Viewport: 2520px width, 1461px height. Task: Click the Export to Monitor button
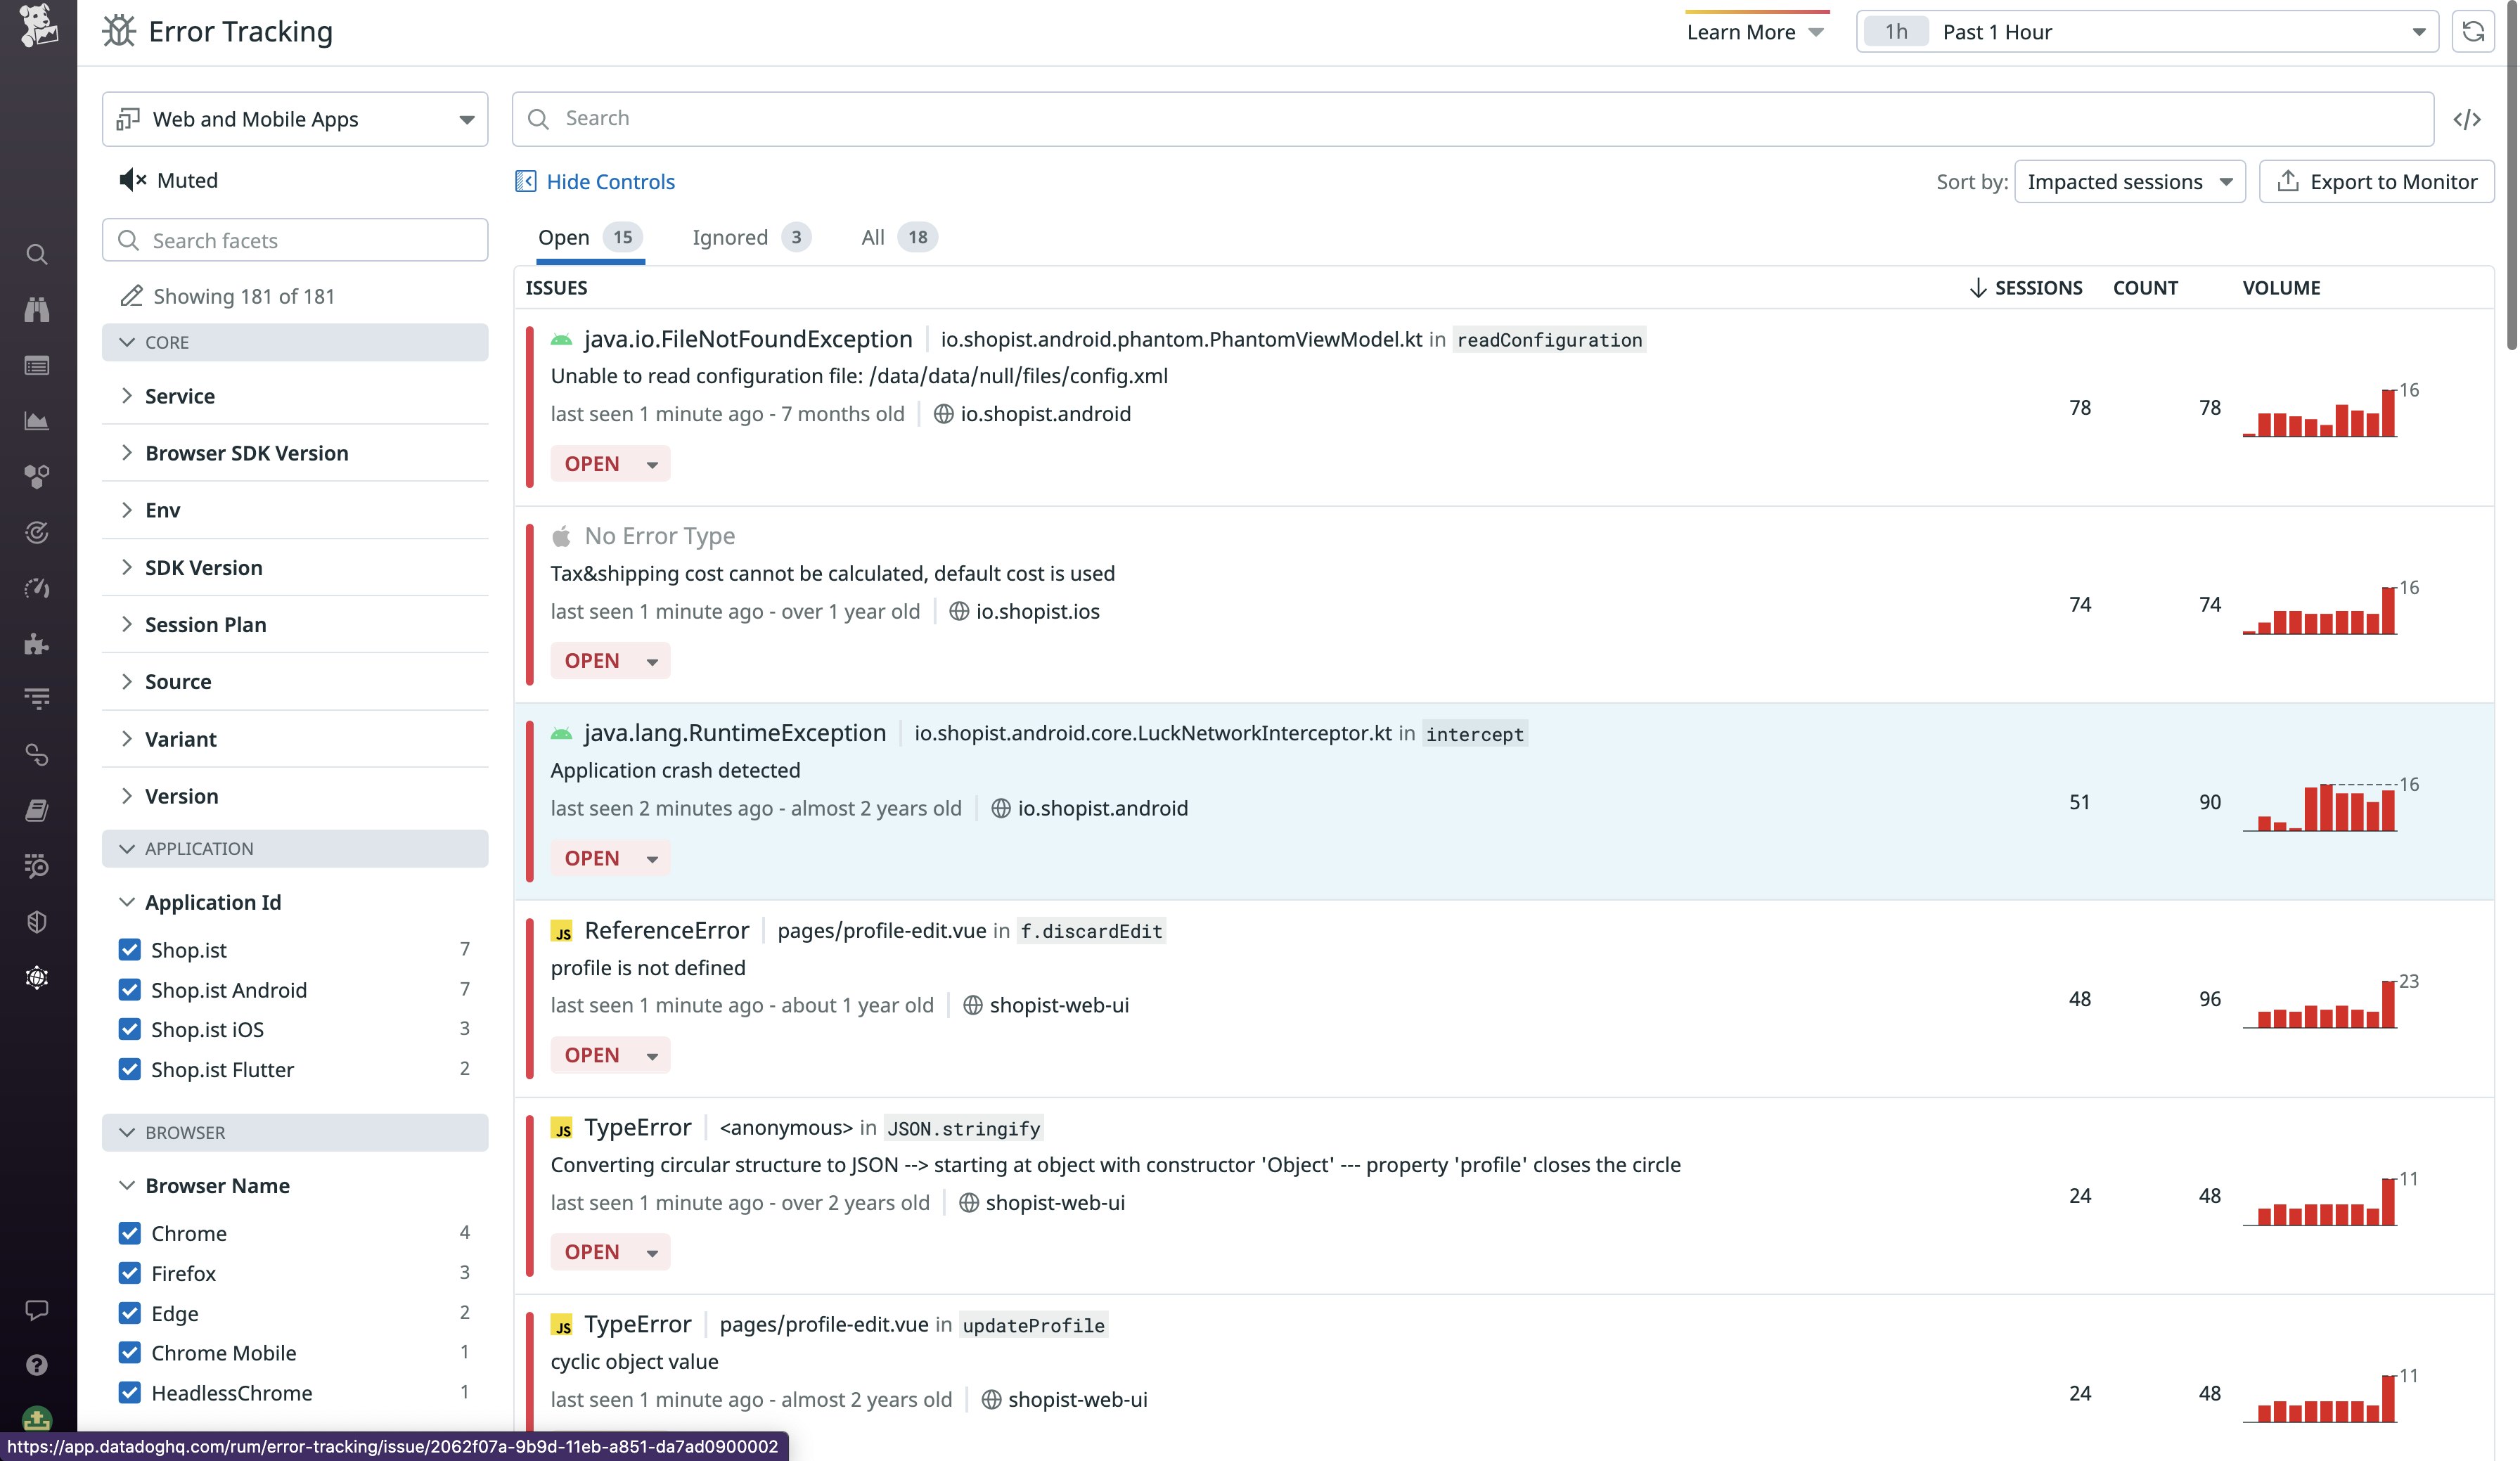click(2377, 181)
